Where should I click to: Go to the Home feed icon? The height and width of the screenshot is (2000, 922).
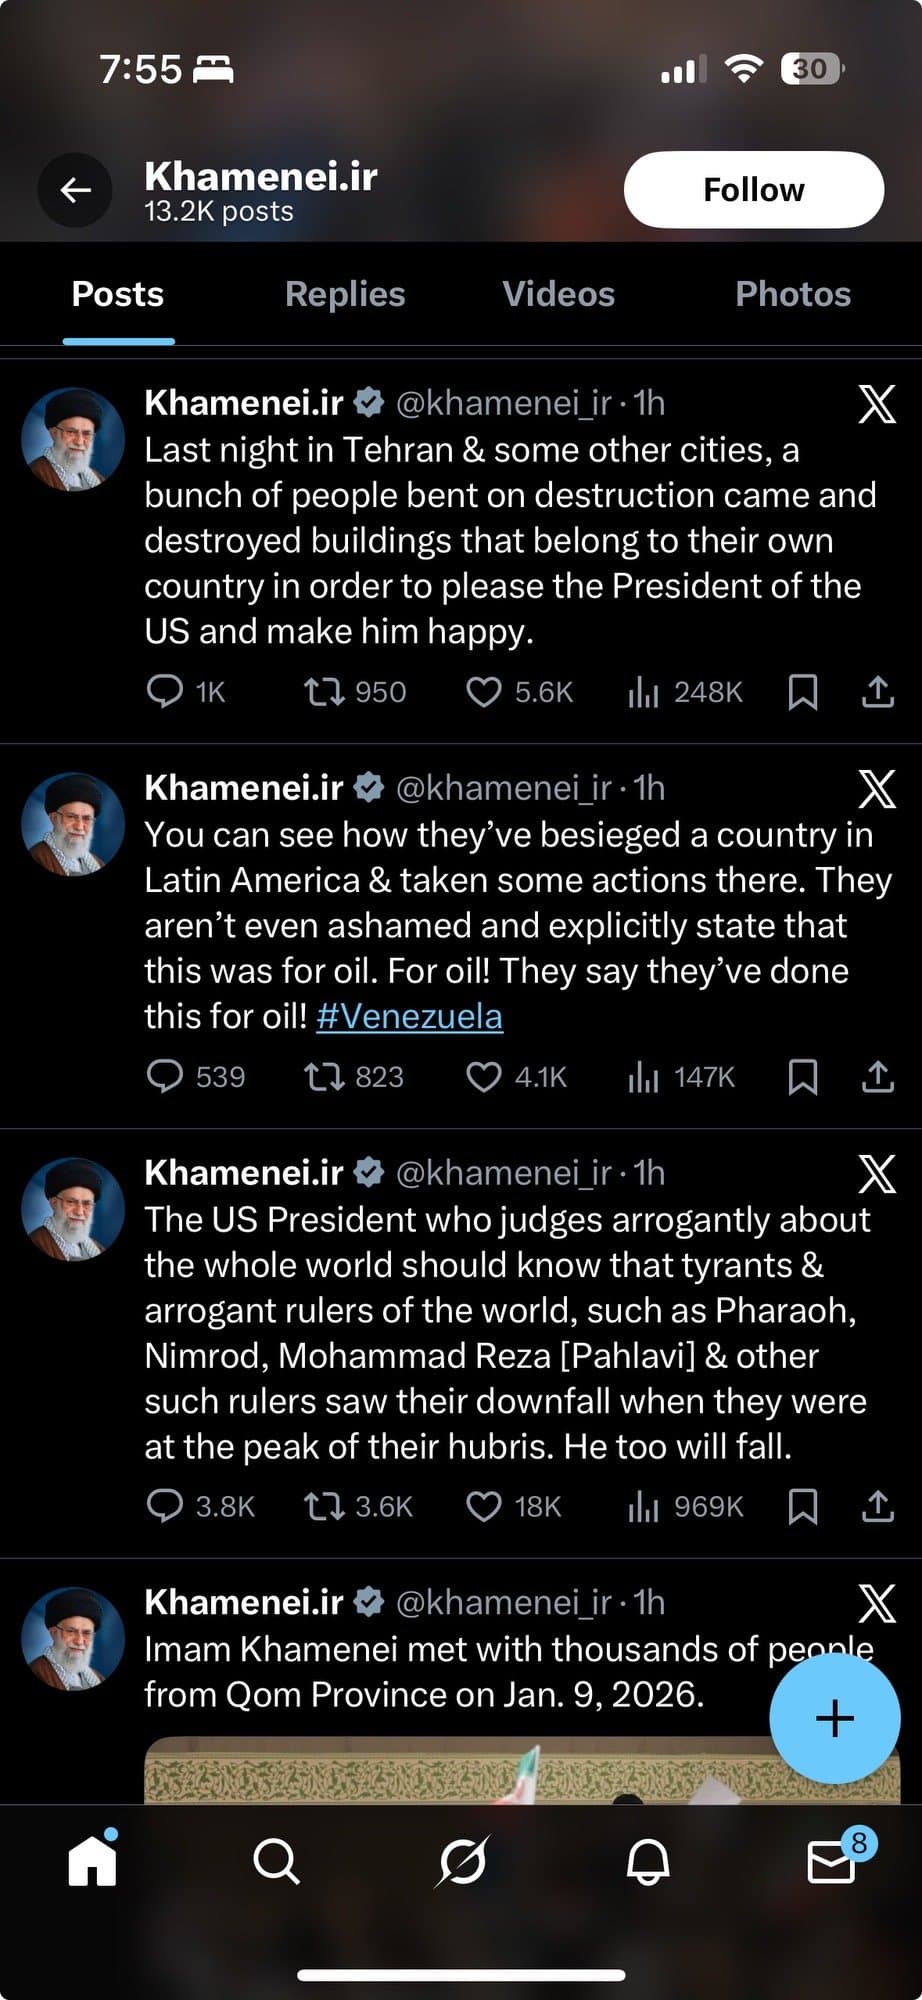point(93,1862)
